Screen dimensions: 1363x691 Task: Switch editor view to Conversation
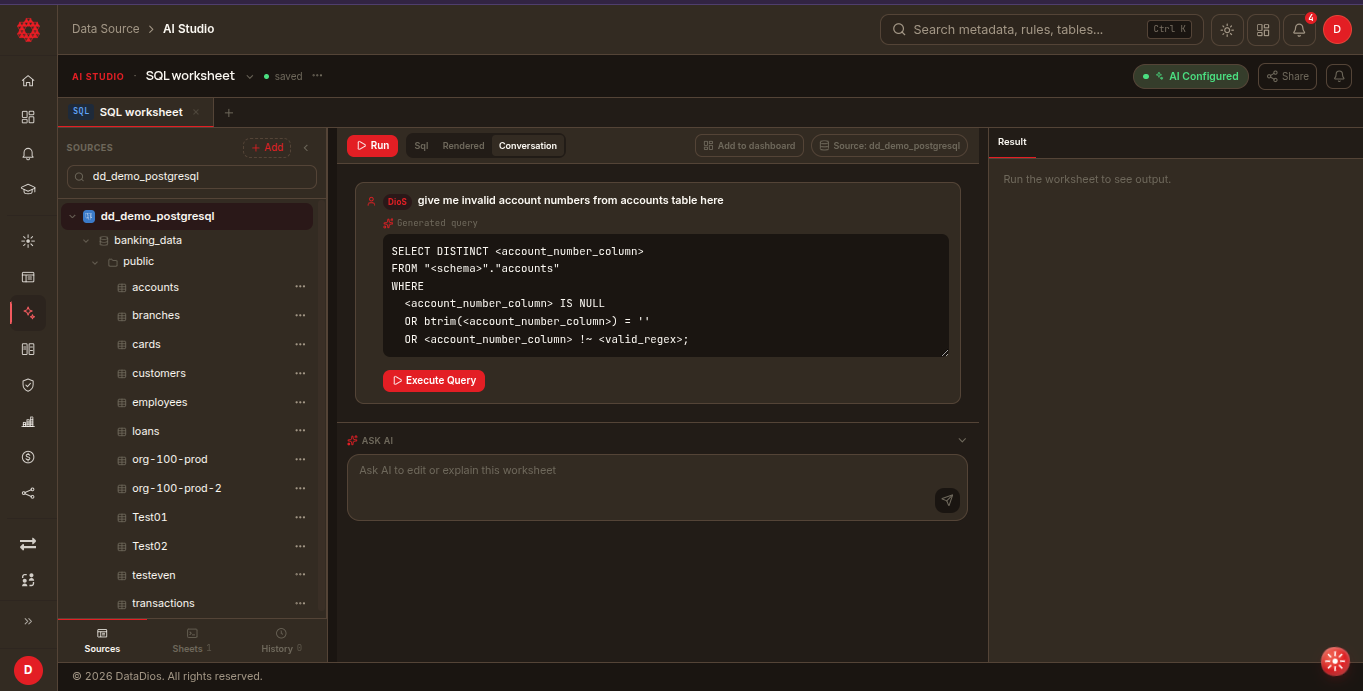click(528, 146)
